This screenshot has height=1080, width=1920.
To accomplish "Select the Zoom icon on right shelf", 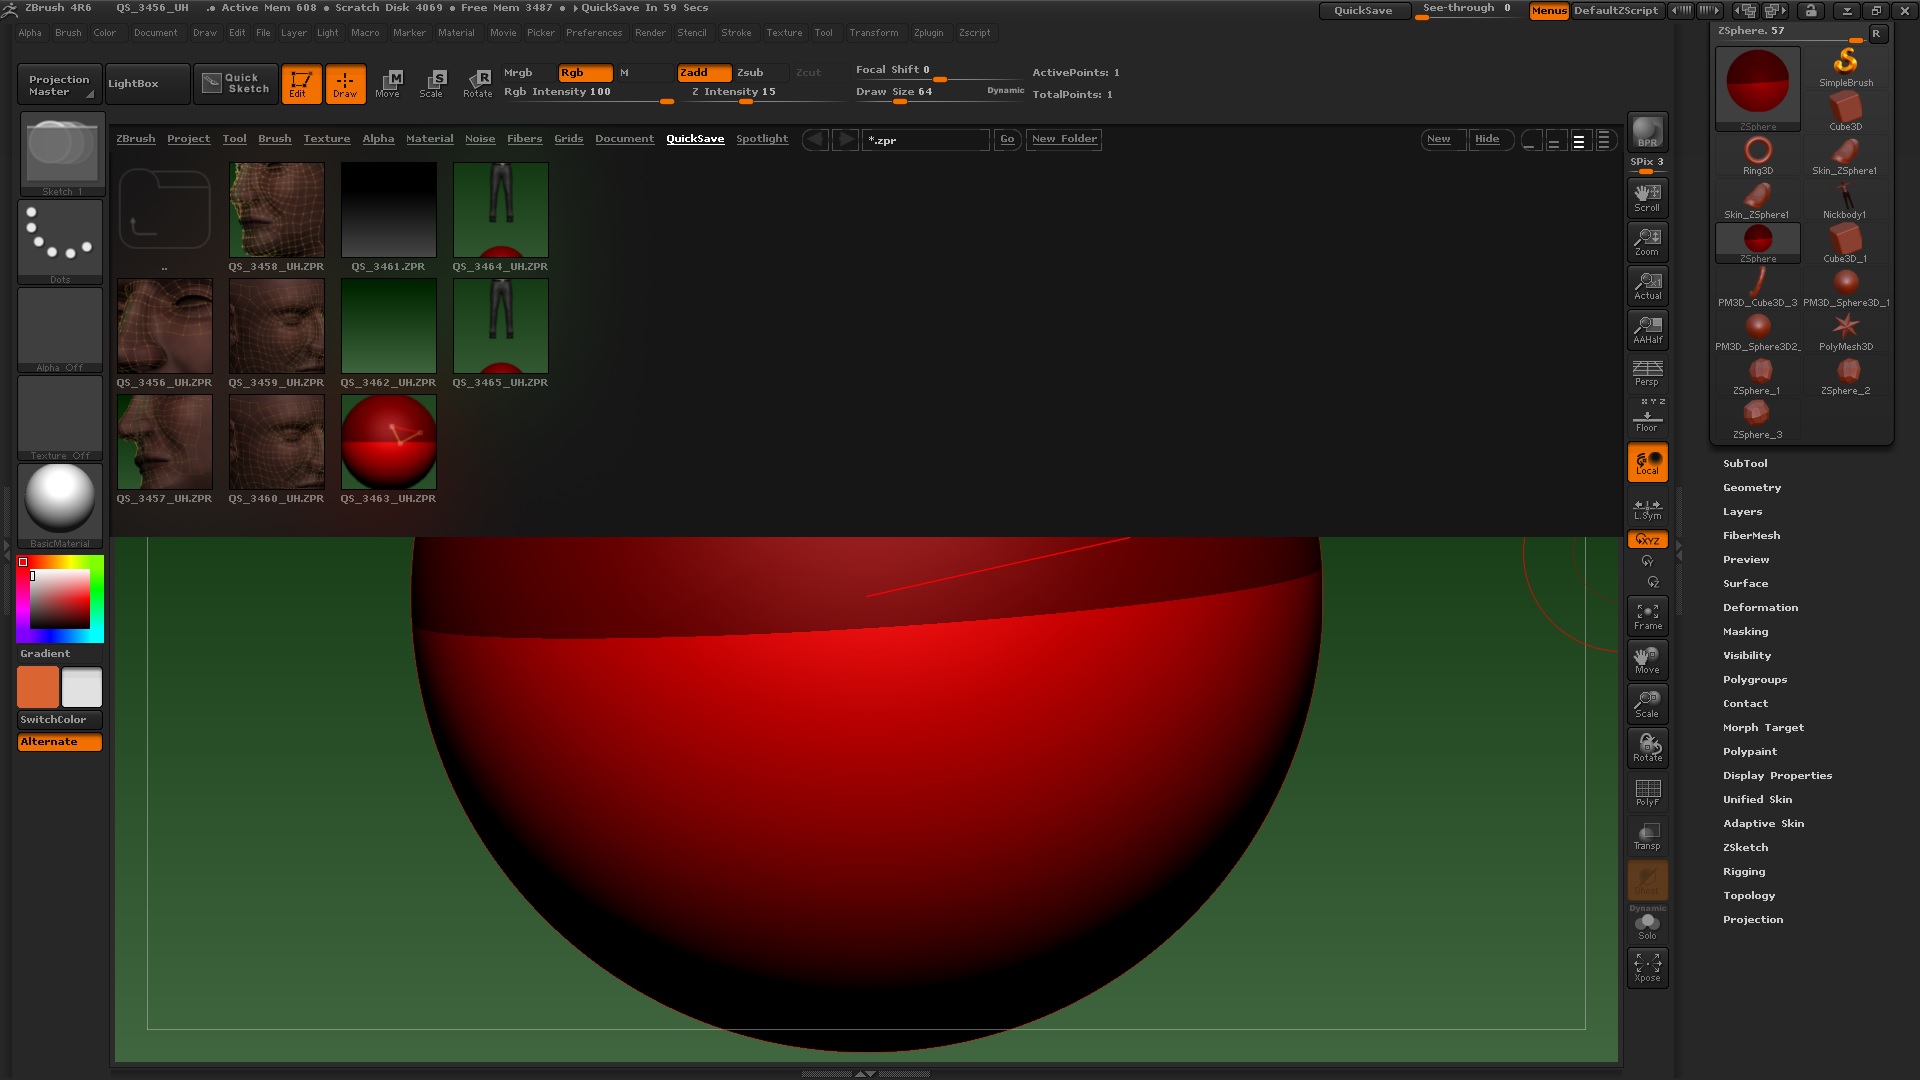I will pos(1647,241).
